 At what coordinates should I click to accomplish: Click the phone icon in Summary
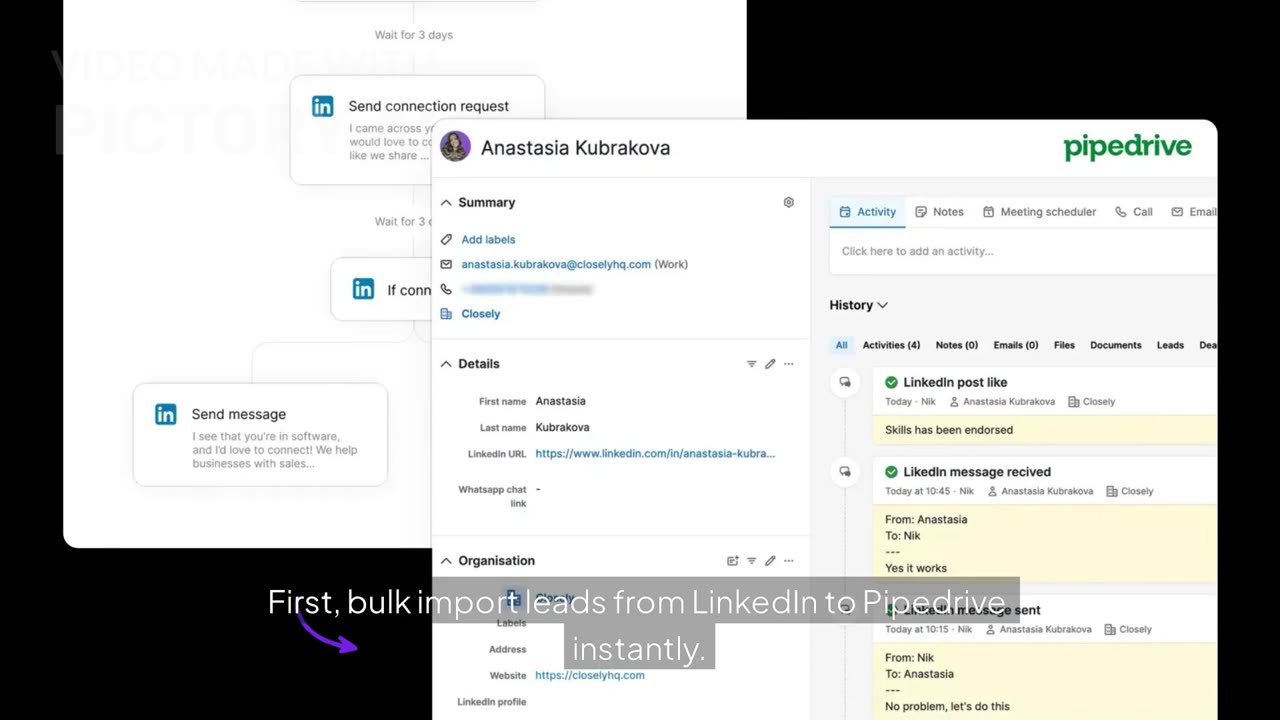pyautogui.click(x=446, y=289)
